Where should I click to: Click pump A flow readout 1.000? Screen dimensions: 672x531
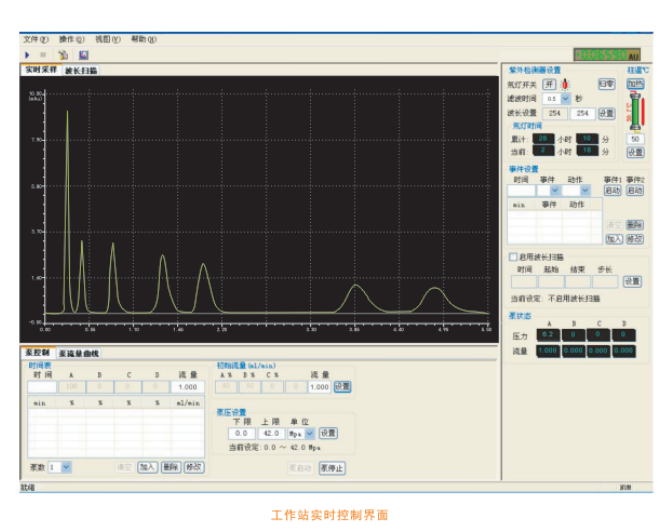pos(548,351)
